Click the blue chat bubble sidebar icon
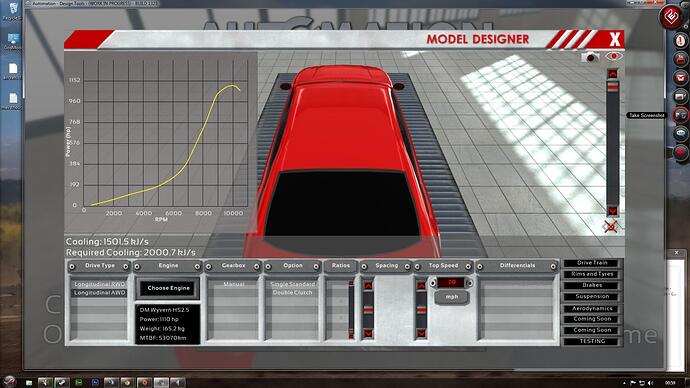The image size is (690, 388). pos(680,133)
